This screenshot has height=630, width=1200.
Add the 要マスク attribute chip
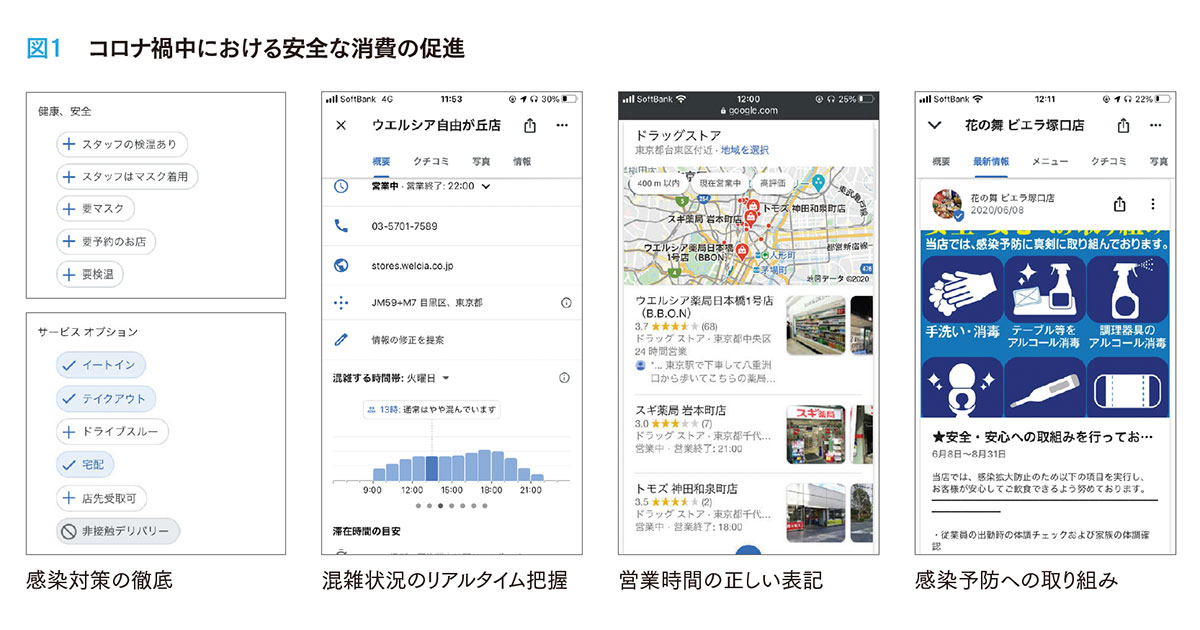[95, 209]
